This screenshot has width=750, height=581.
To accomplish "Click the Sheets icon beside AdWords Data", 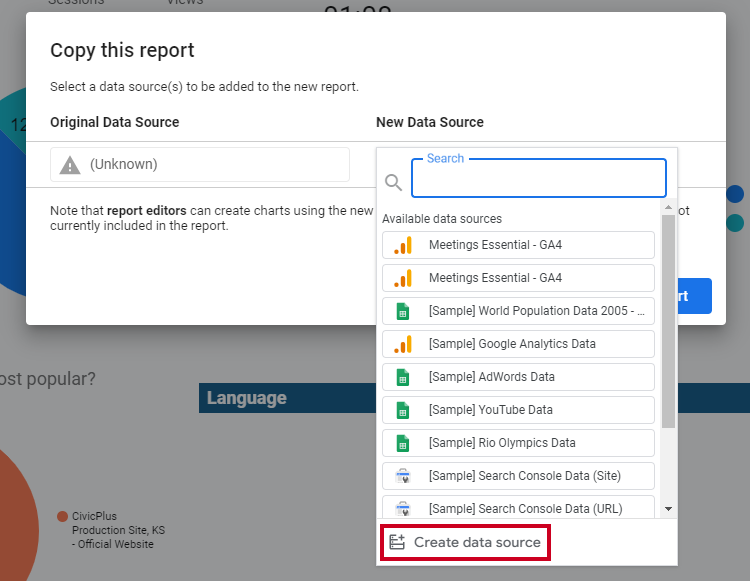I will point(403,377).
